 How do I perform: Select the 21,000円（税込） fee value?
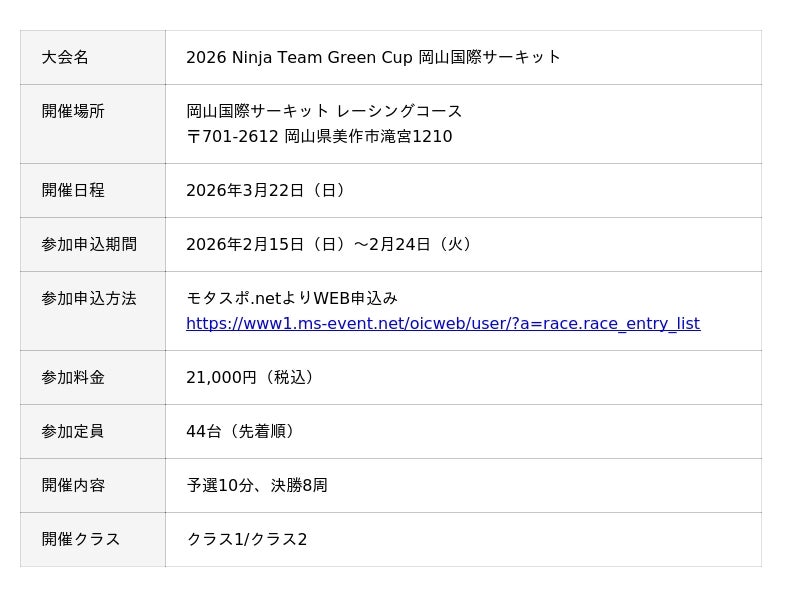pos(253,378)
